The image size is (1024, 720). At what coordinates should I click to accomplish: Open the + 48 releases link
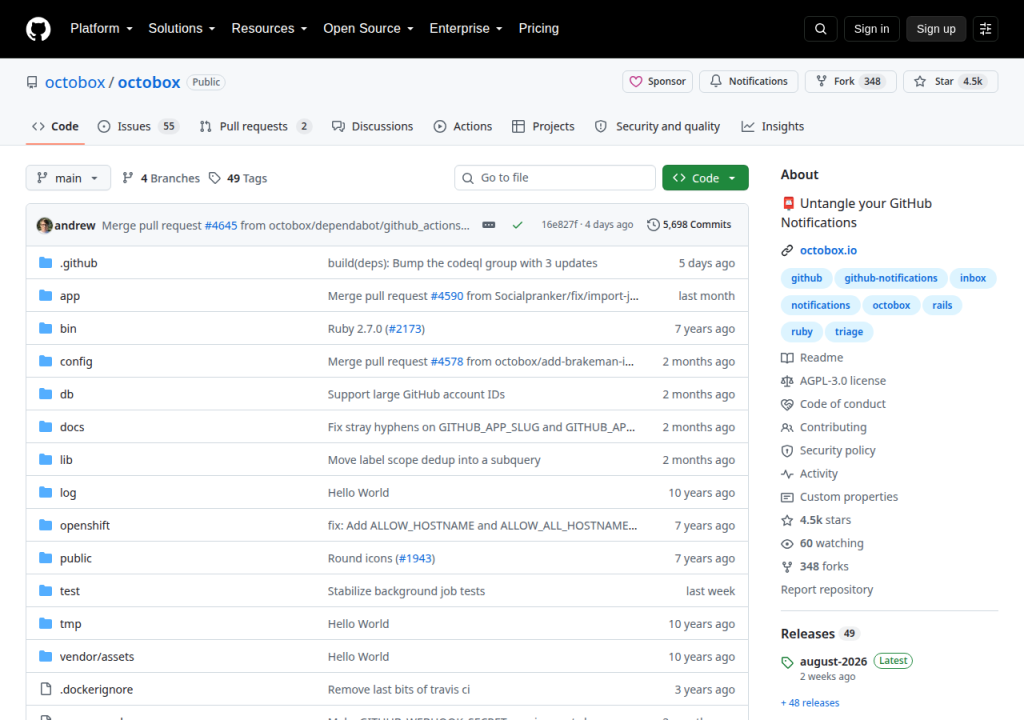coord(810,703)
